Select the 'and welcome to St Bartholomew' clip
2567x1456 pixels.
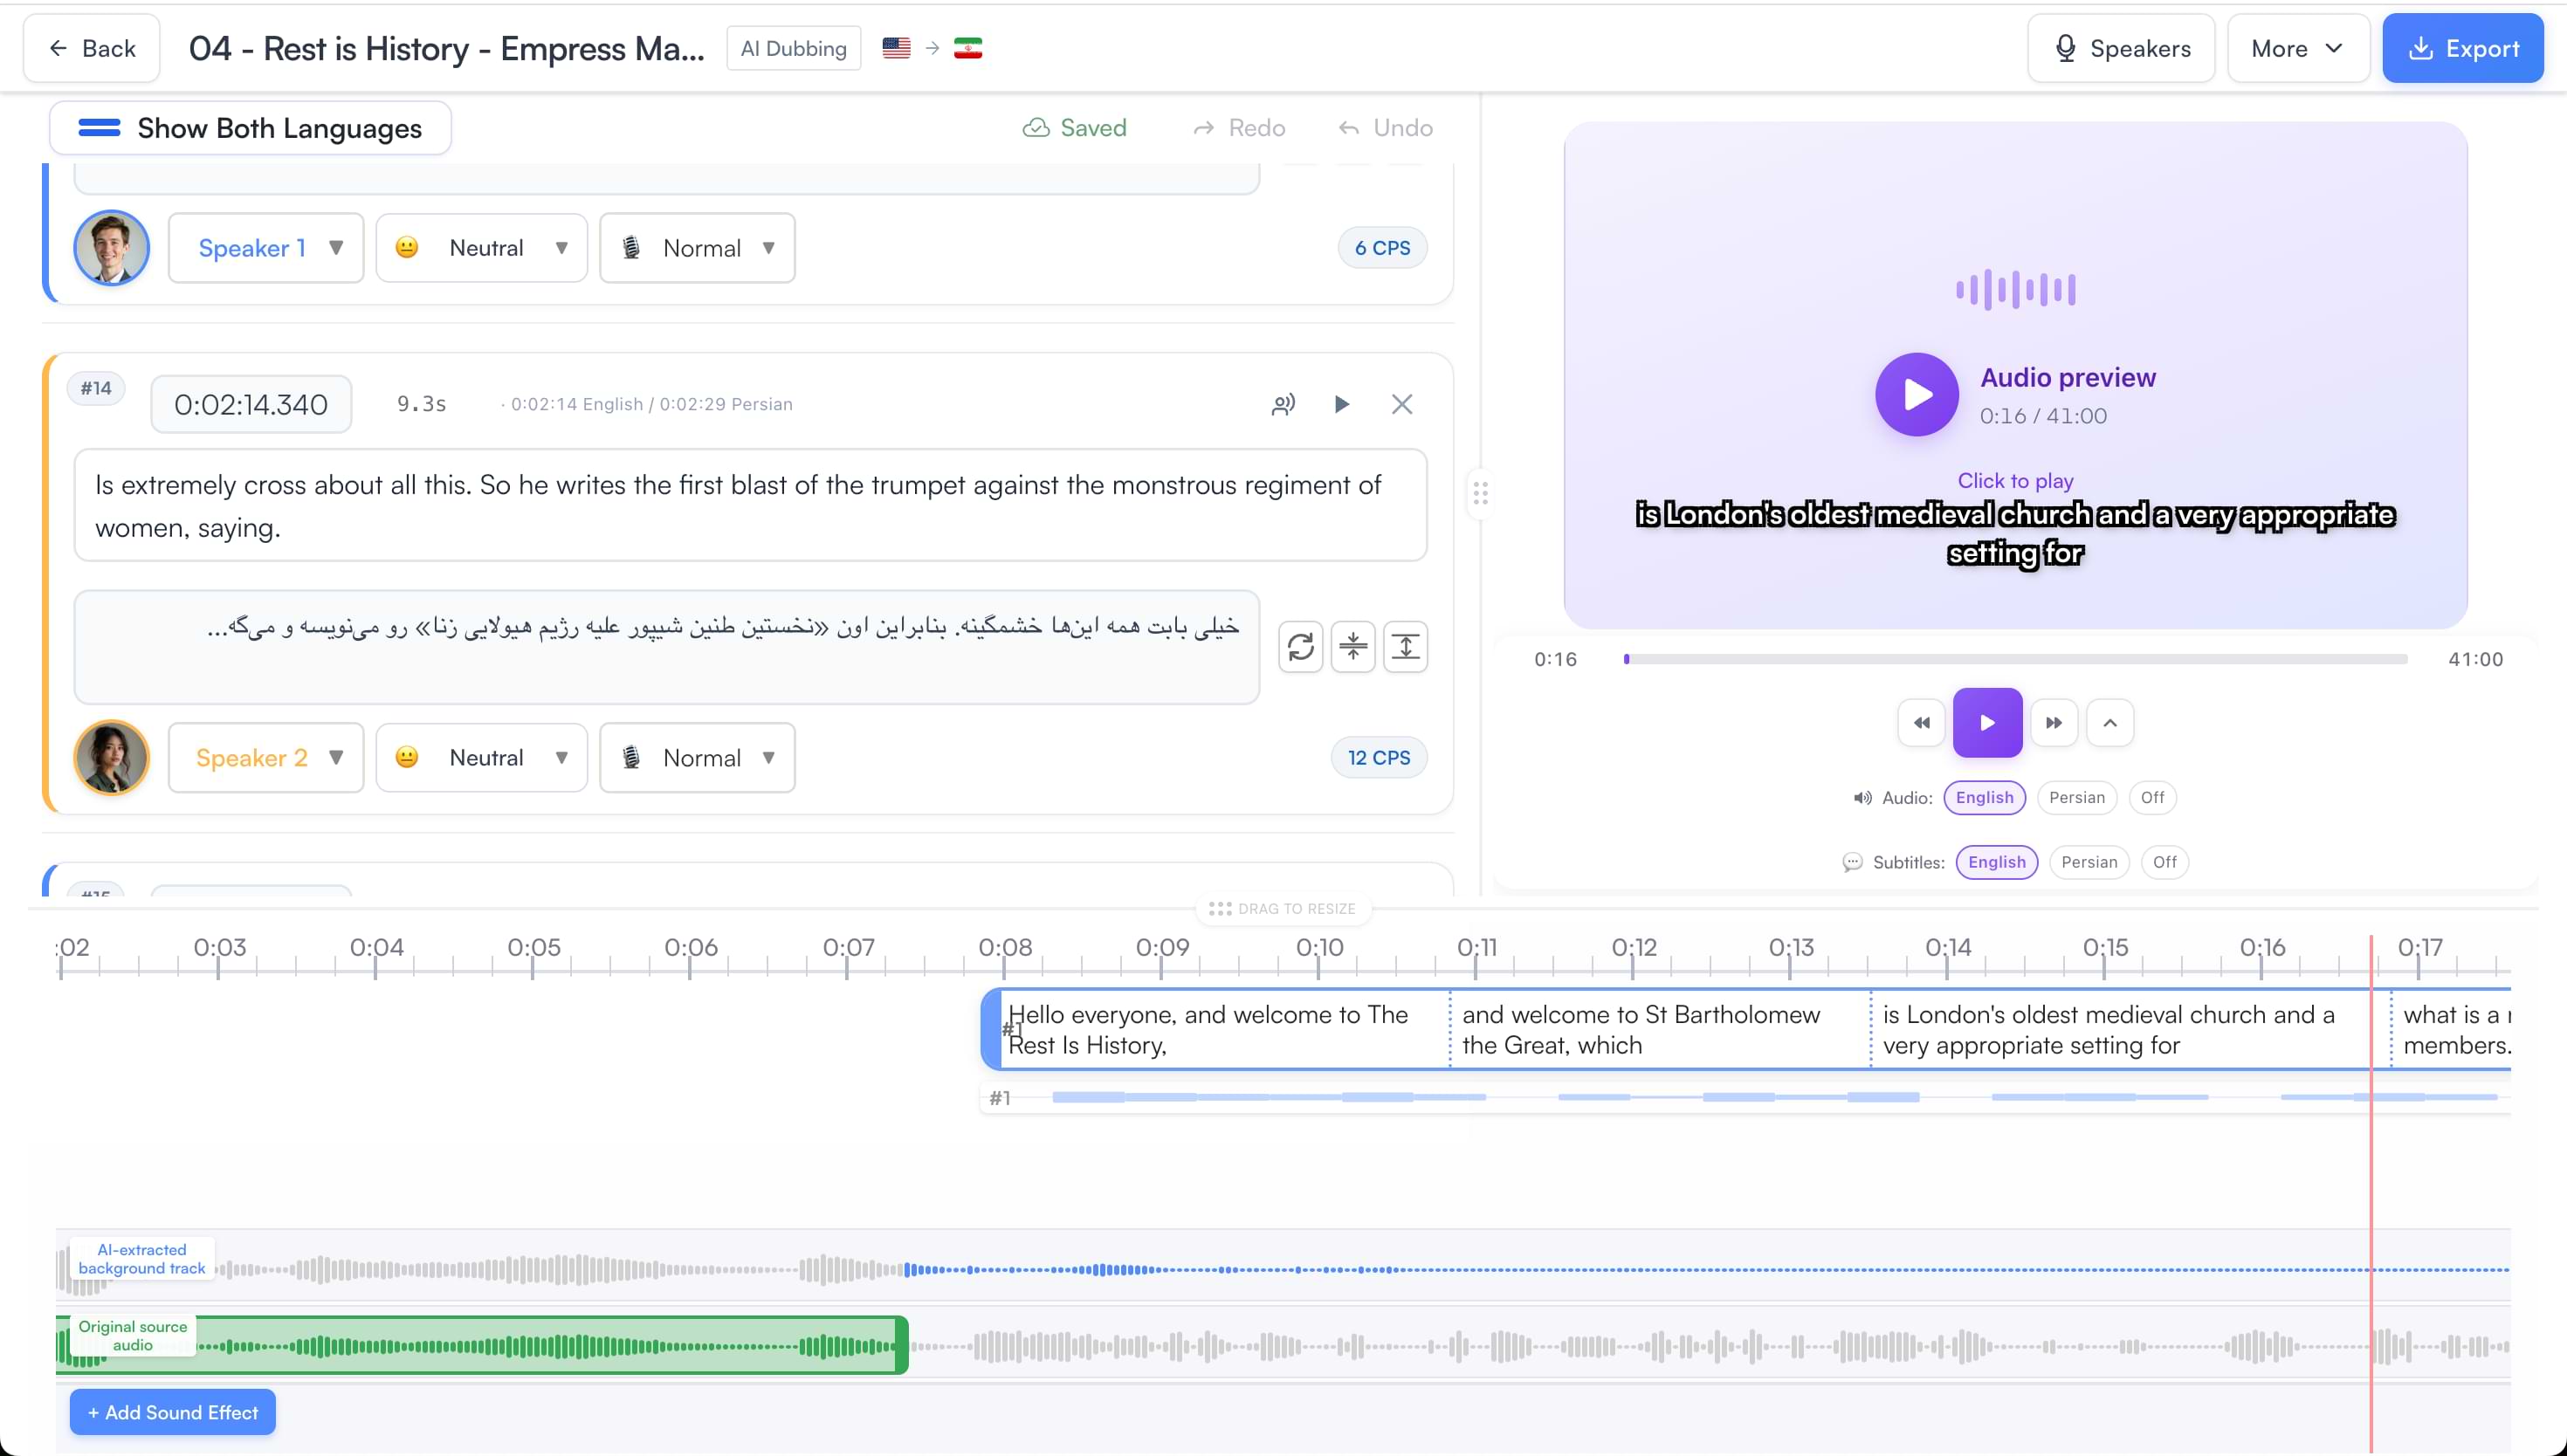(1659, 1029)
